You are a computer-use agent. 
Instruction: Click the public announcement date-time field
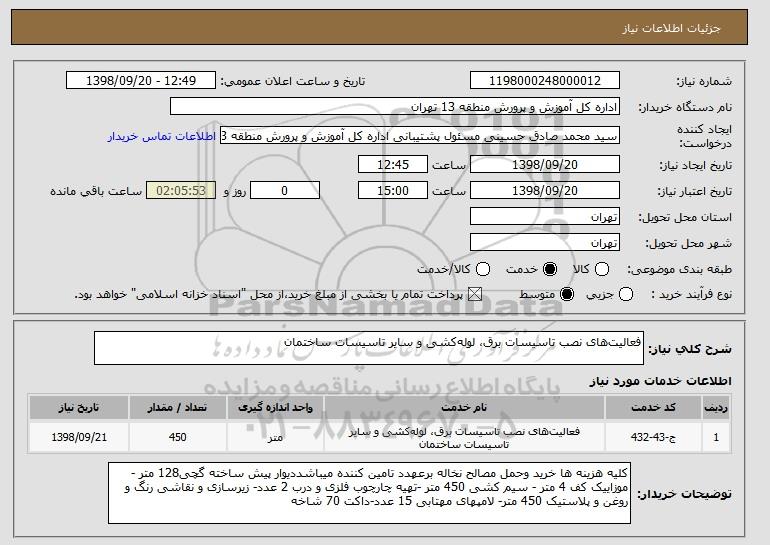141,81
